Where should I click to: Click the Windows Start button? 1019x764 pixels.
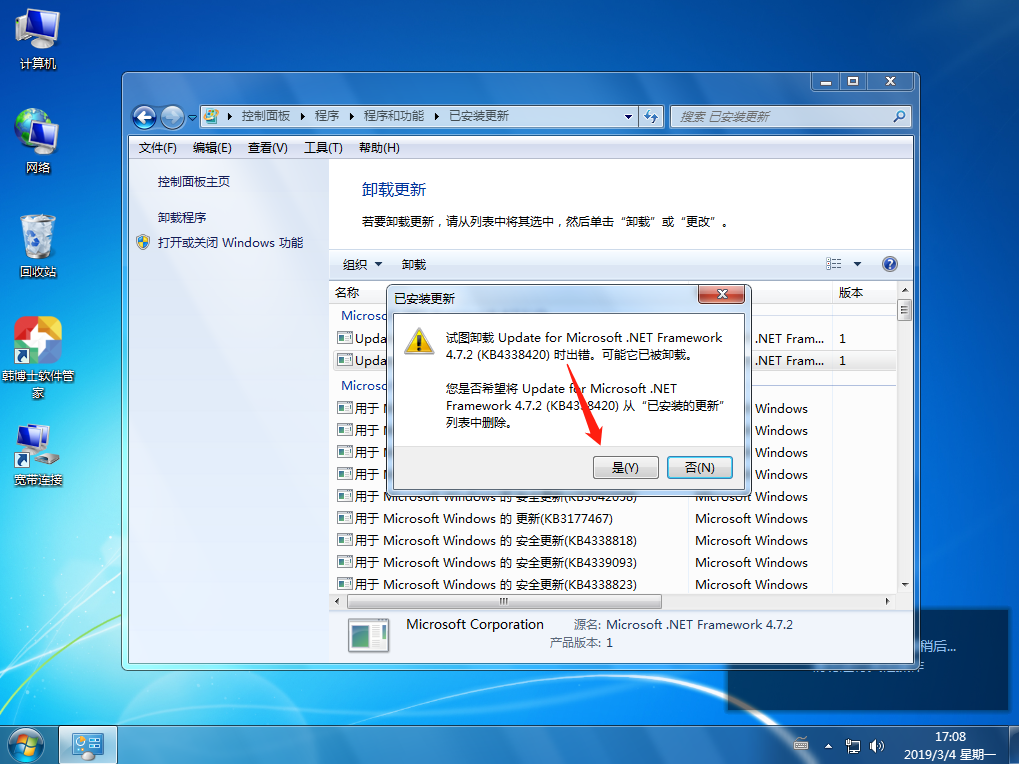point(26,745)
